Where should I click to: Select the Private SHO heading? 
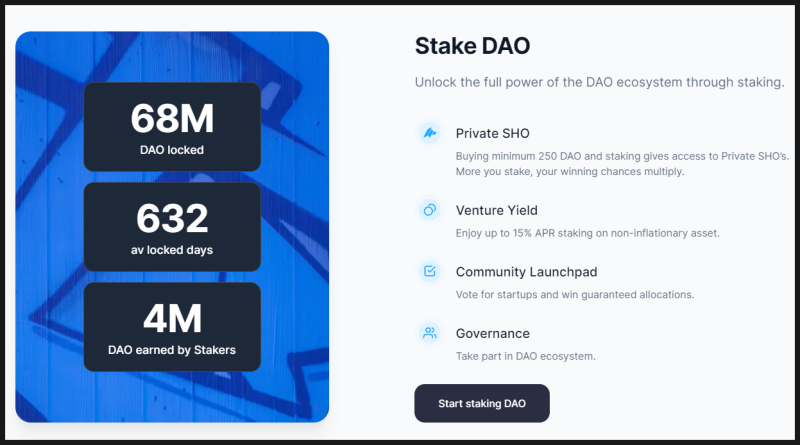tap(492, 133)
